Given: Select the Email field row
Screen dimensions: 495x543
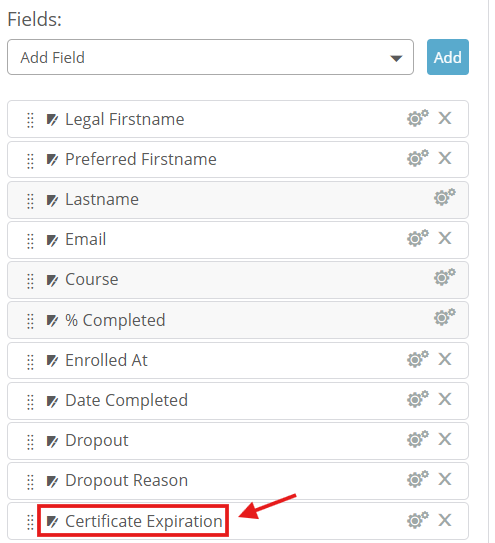Looking at the screenshot, I should 238,240.
